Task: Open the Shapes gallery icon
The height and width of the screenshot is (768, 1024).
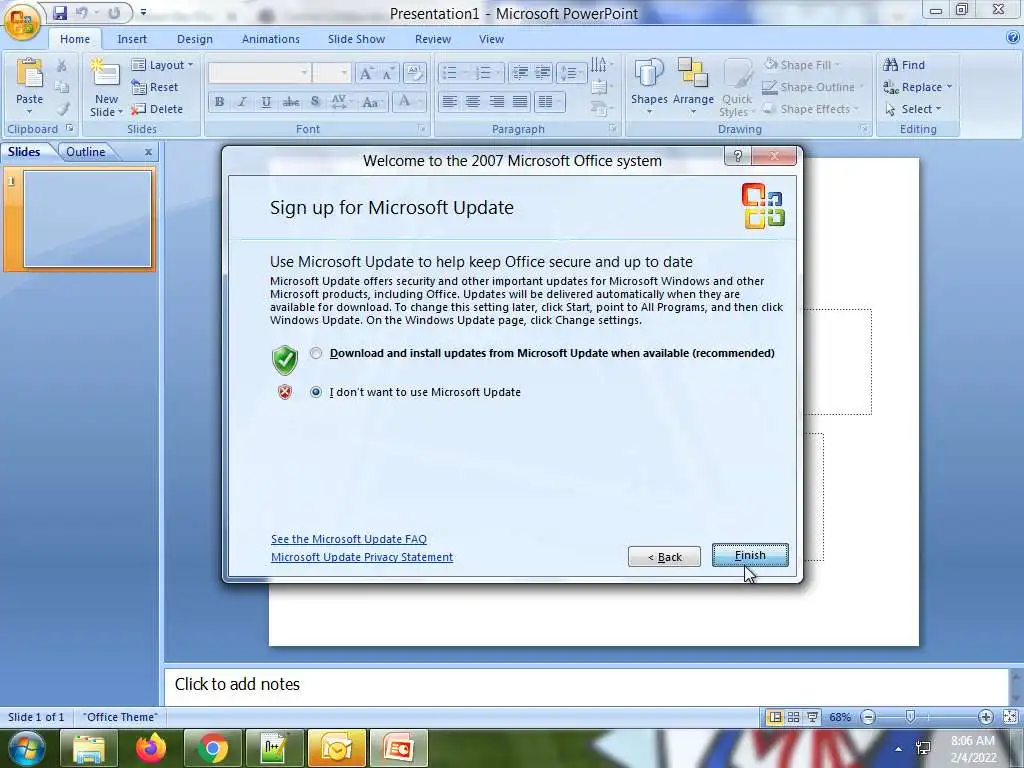Action: 648,73
